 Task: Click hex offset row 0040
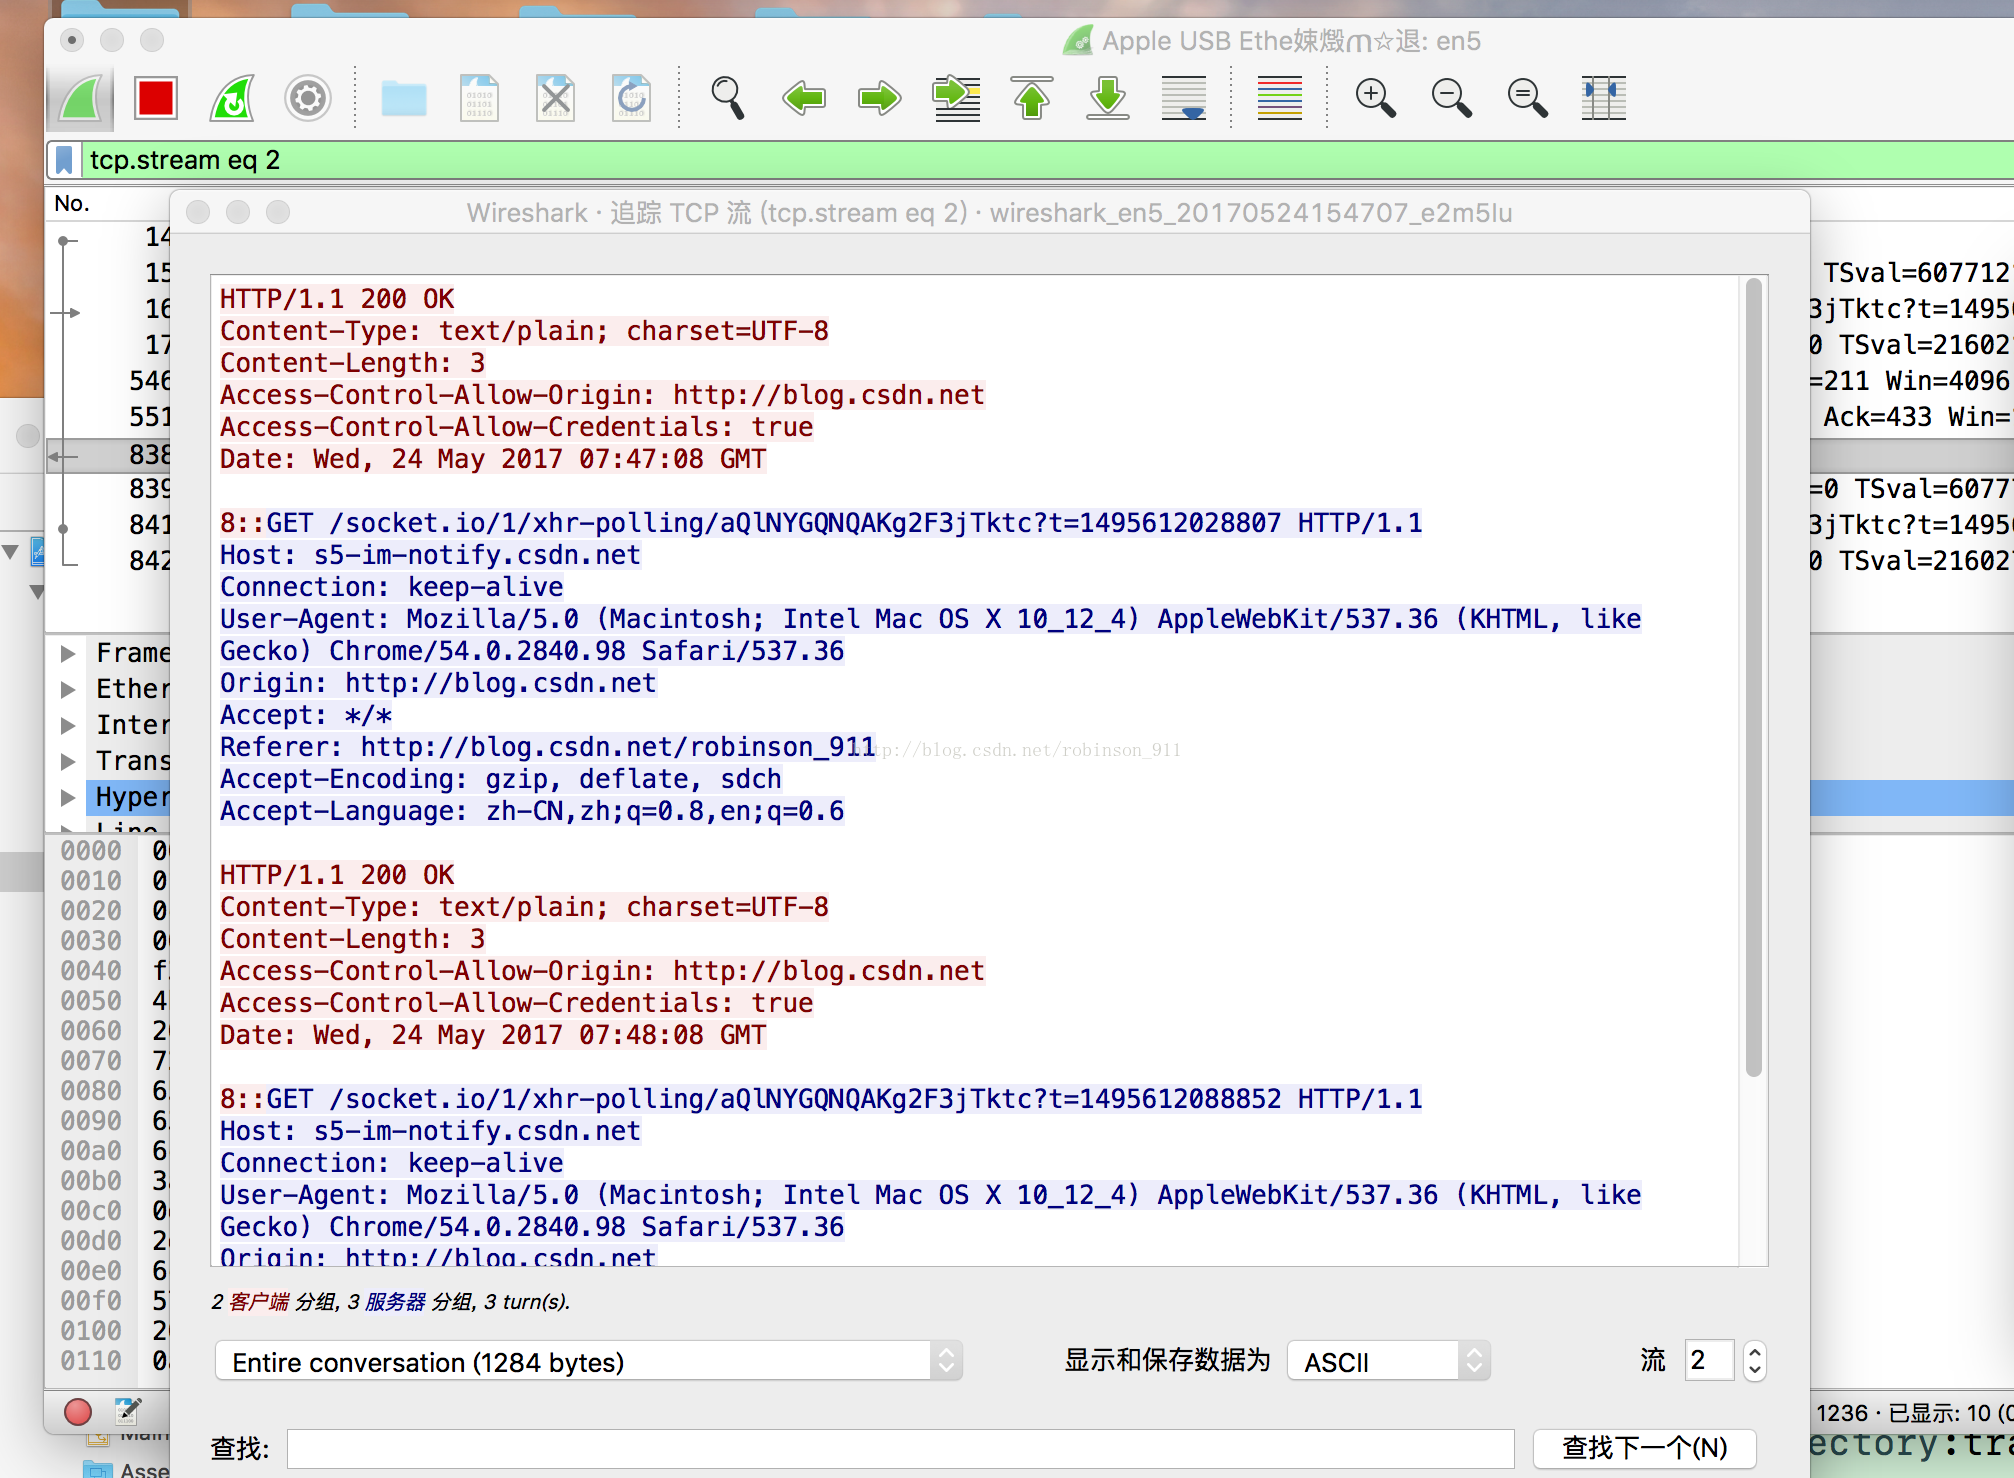point(91,971)
